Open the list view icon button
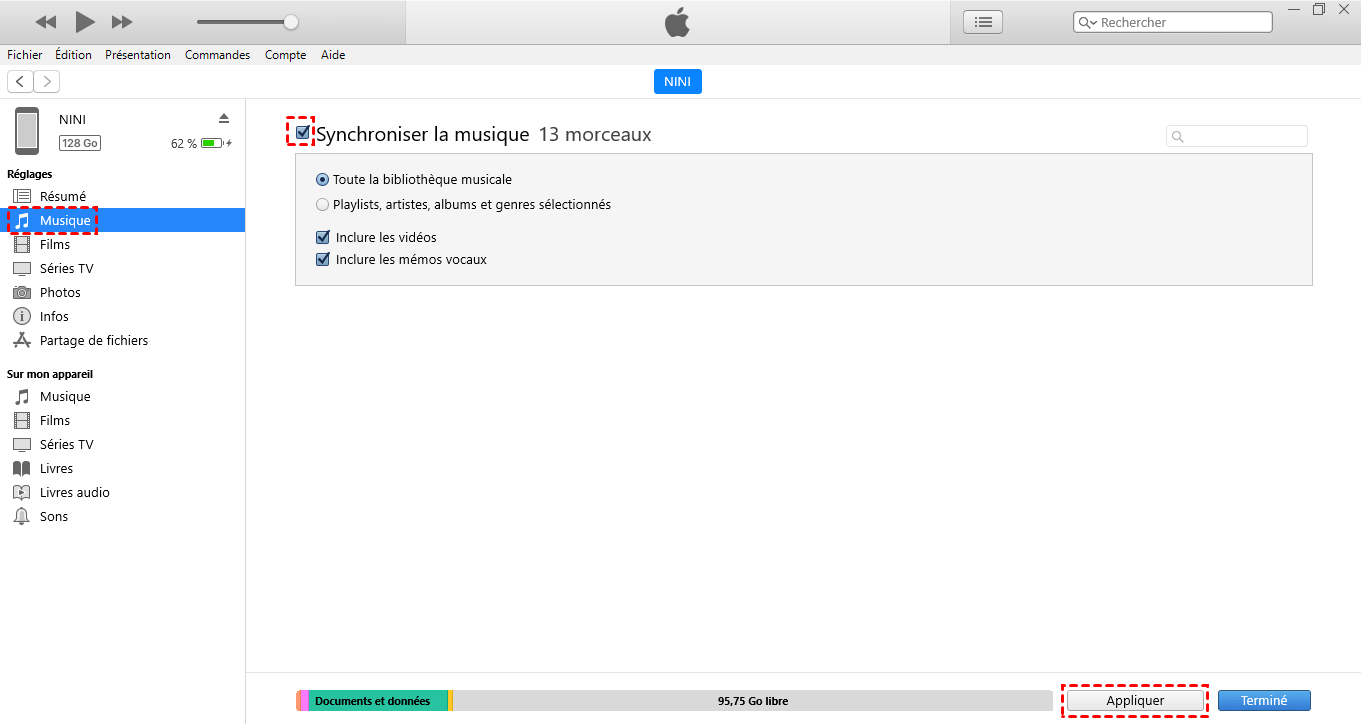1361x724 pixels. pyautogui.click(x=983, y=22)
